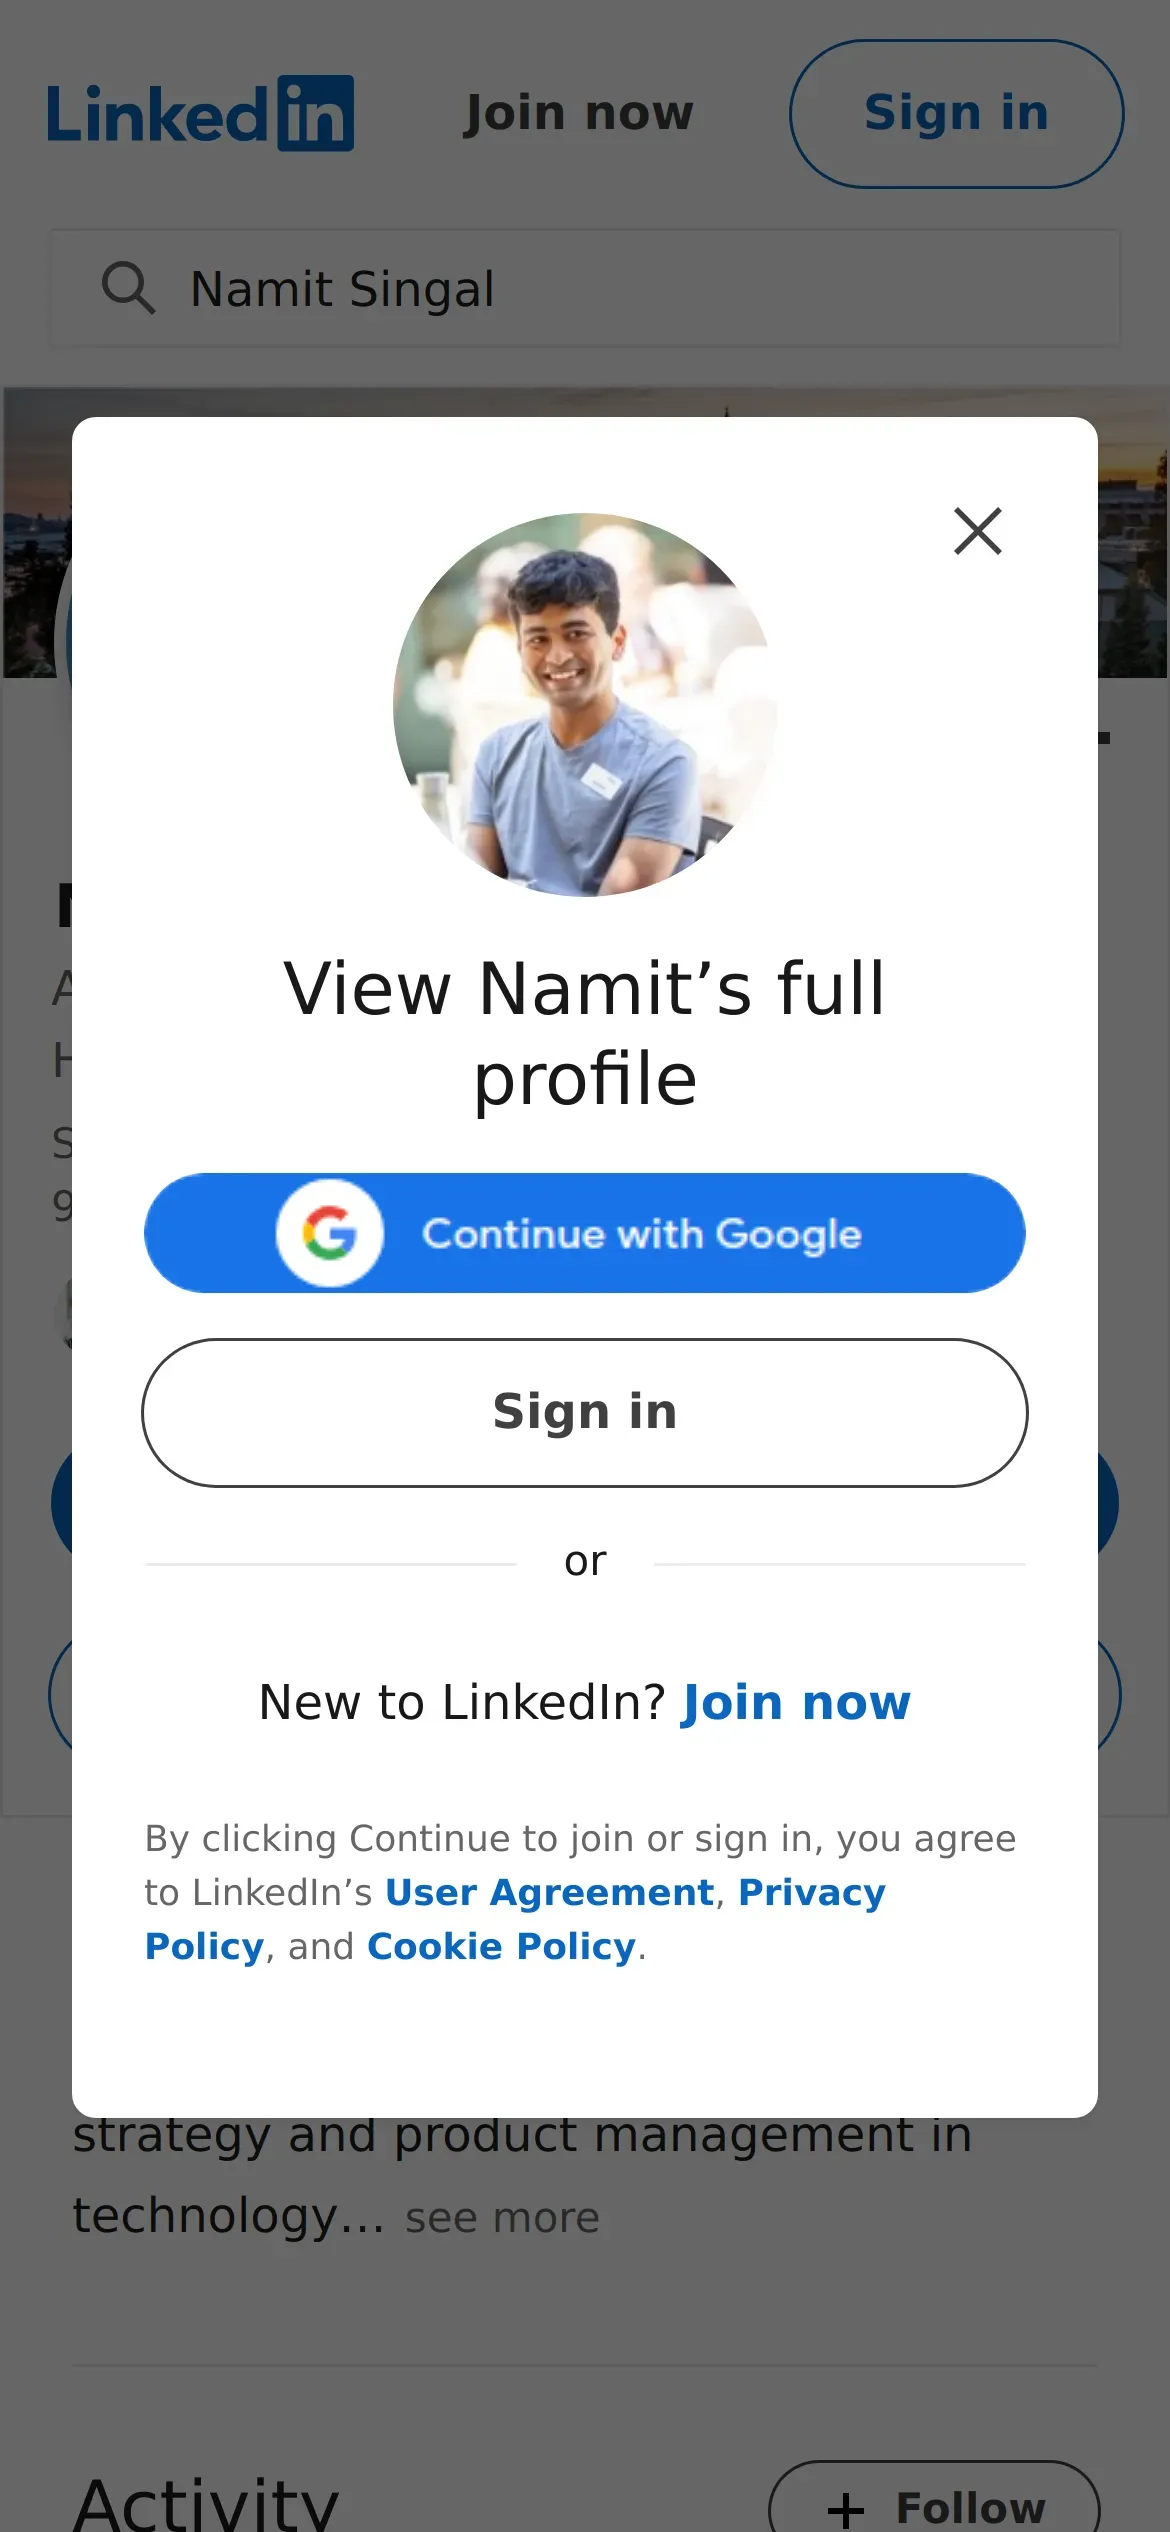Click the plus icon on Follow

[x=846, y=2509]
